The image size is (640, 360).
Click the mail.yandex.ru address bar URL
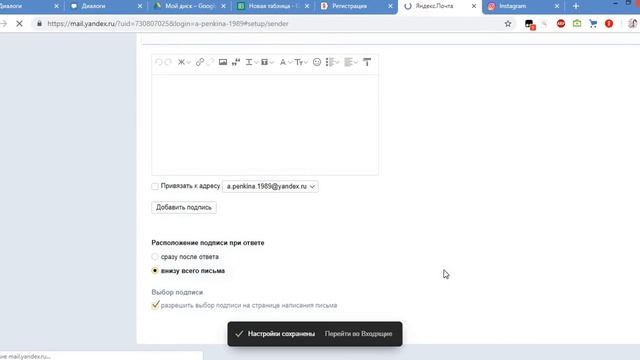pos(168,24)
